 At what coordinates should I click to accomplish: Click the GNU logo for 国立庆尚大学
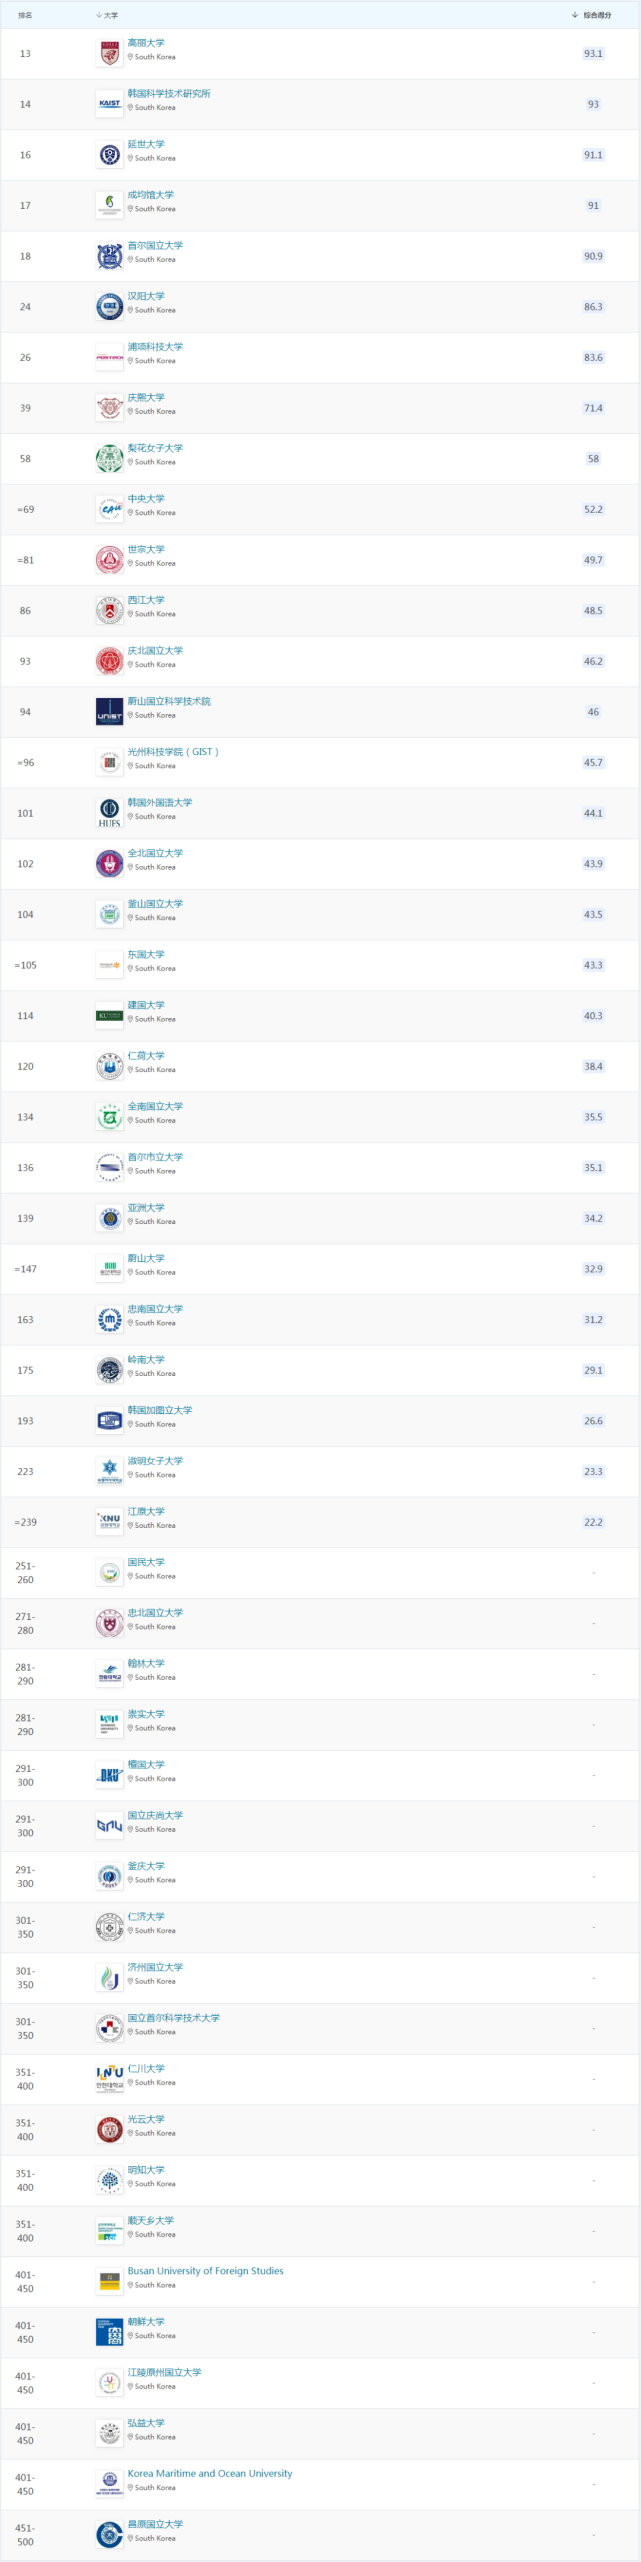coord(109,1826)
